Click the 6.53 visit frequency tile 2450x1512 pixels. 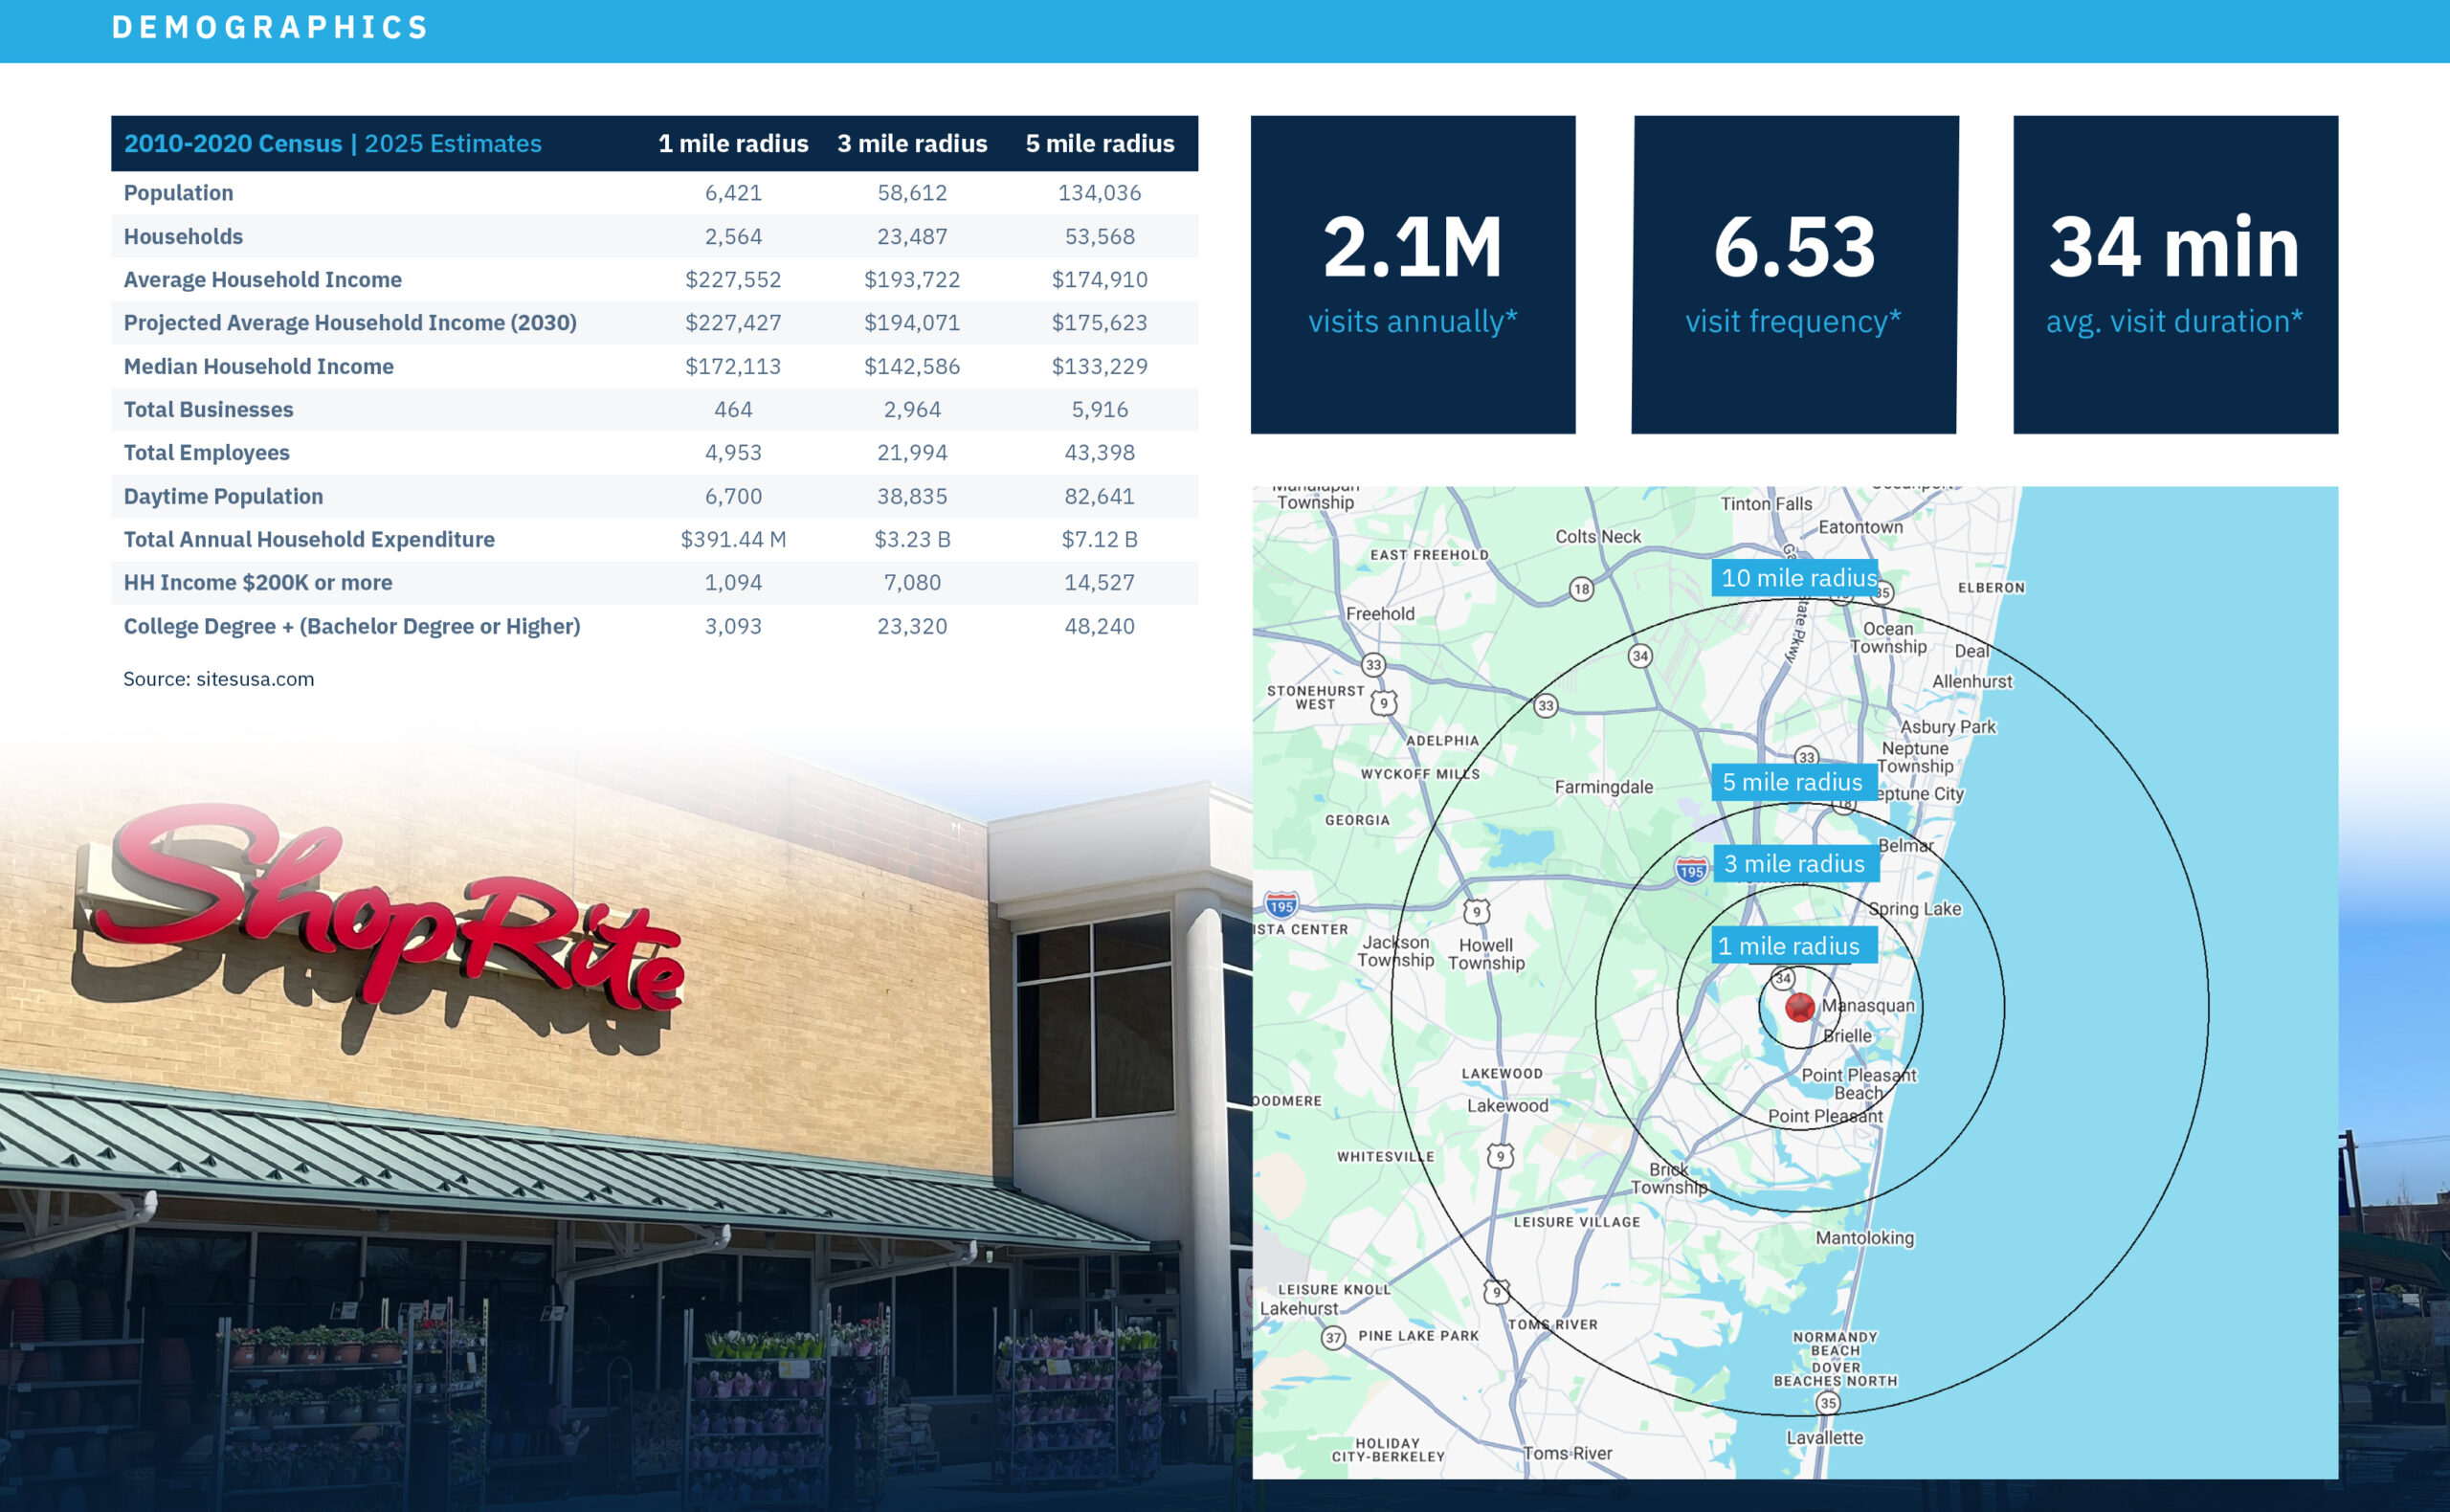click(x=1793, y=275)
